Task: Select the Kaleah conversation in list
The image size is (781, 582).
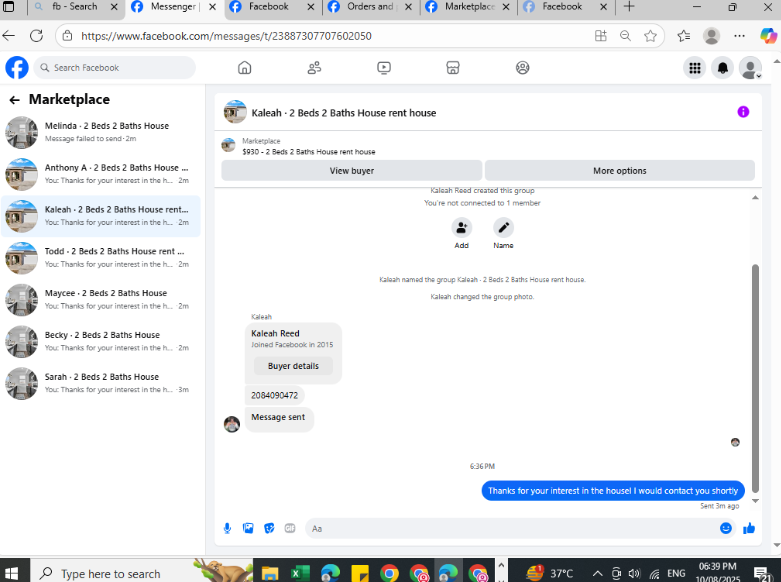Action: click(x=101, y=216)
